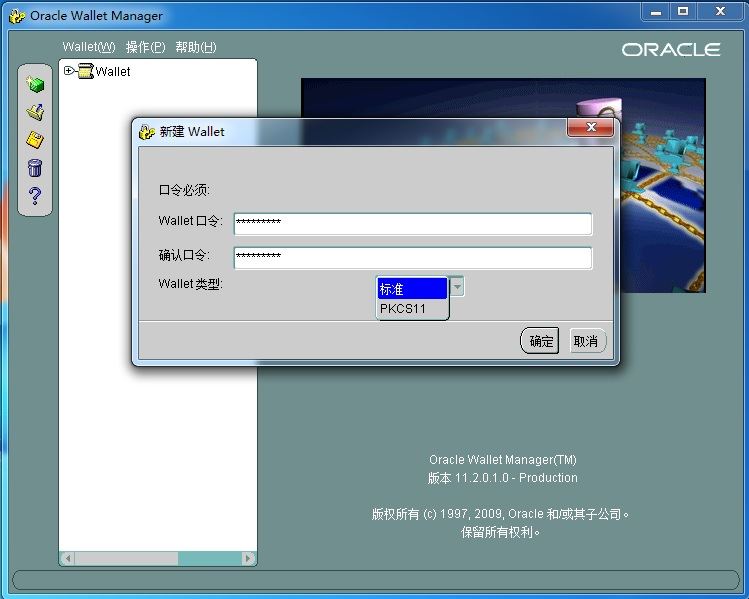Confirm with the 确定 button
Viewport: 749px width, 599px height.
click(x=540, y=341)
